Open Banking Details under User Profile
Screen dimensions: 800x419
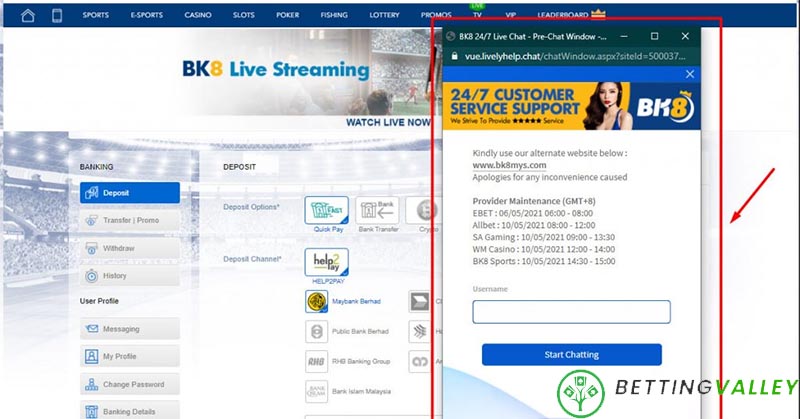[x=130, y=411]
